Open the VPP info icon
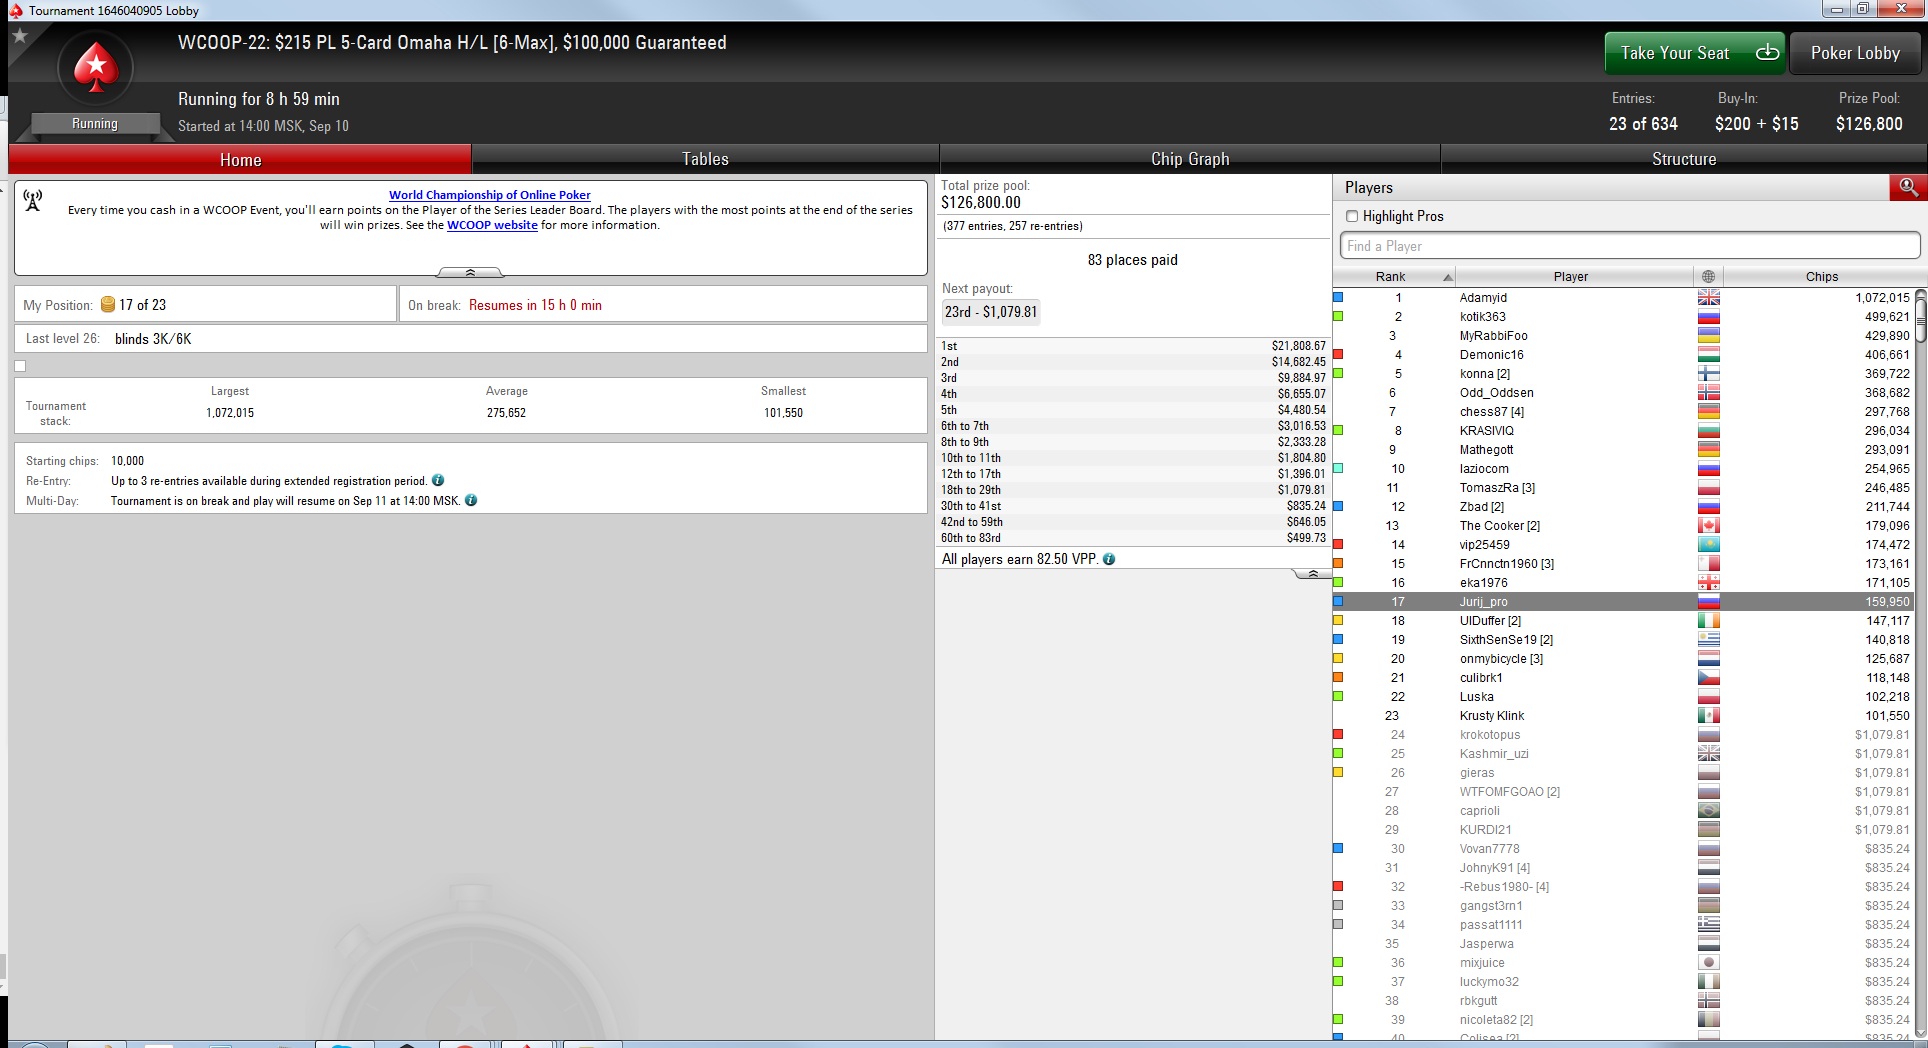The width and height of the screenshot is (1928, 1048). (x=1109, y=560)
